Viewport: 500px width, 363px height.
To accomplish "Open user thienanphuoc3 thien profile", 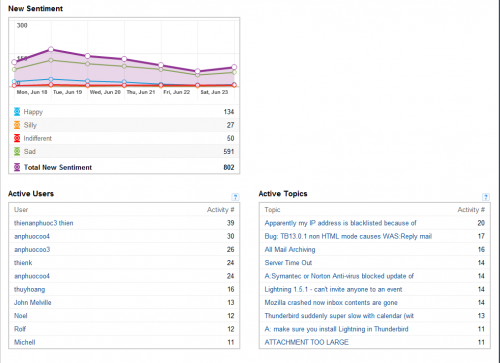I will [x=44, y=223].
